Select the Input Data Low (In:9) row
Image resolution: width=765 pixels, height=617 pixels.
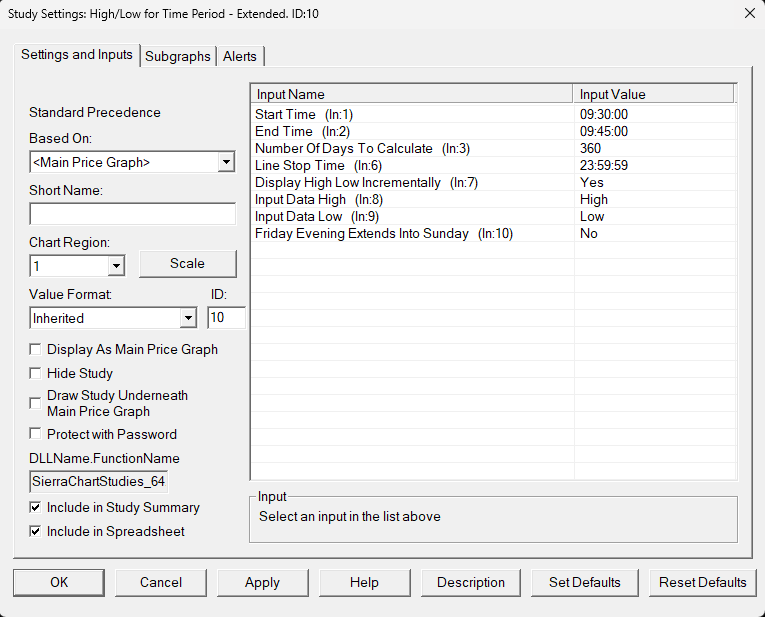click(493, 217)
